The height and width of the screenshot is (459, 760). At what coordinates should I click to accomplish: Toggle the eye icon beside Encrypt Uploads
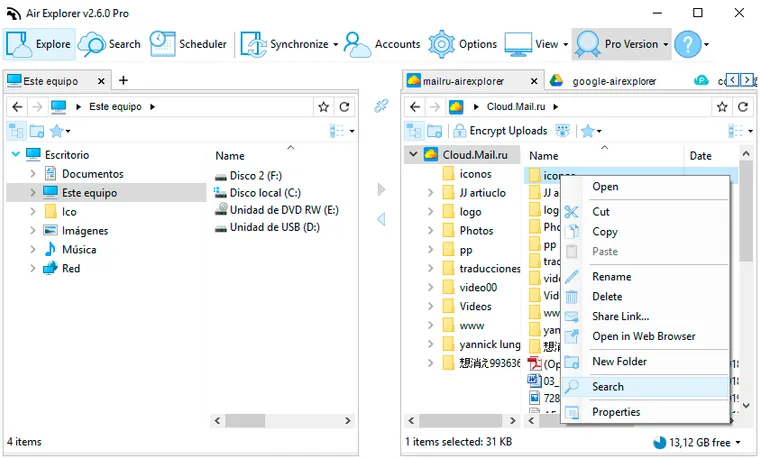(x=562, y=131)
